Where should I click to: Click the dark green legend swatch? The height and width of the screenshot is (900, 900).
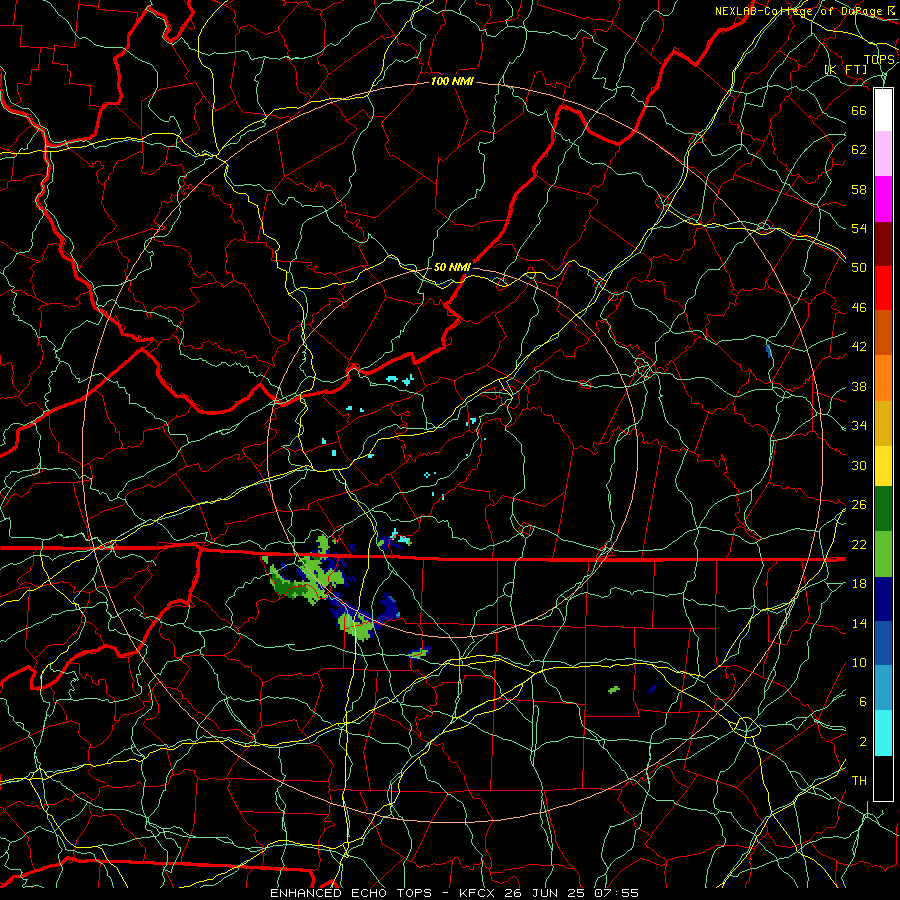tap(883, 509)
